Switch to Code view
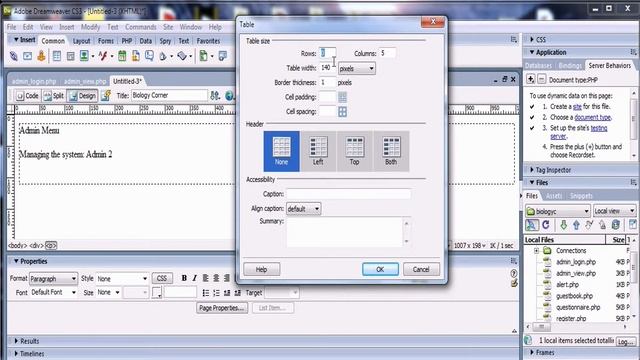Image resolution: width=640 pixels, height=360 pixels. pyautogui.click(x=27, y=96)
